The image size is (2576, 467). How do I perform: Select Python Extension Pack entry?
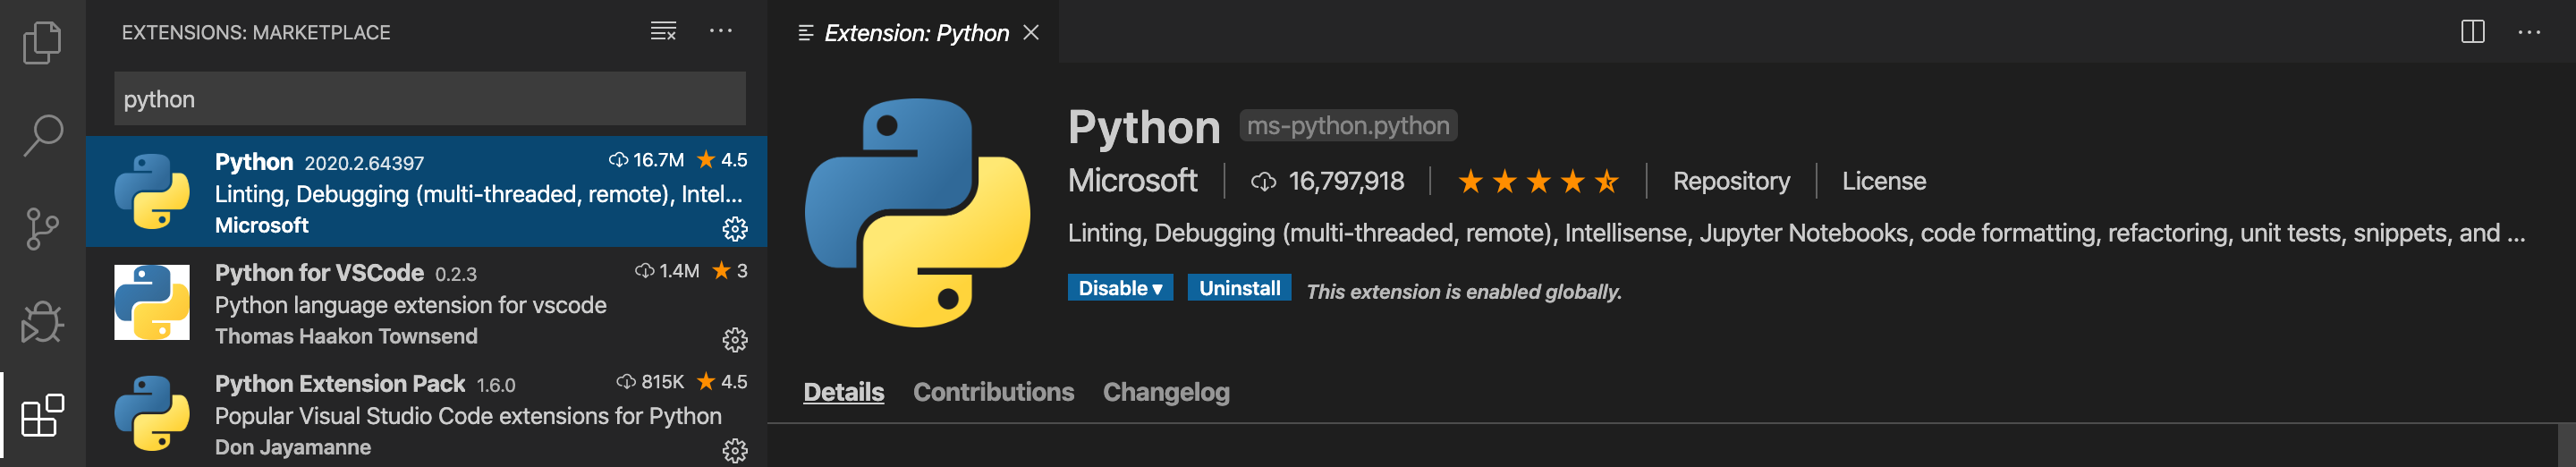[426, 413]
